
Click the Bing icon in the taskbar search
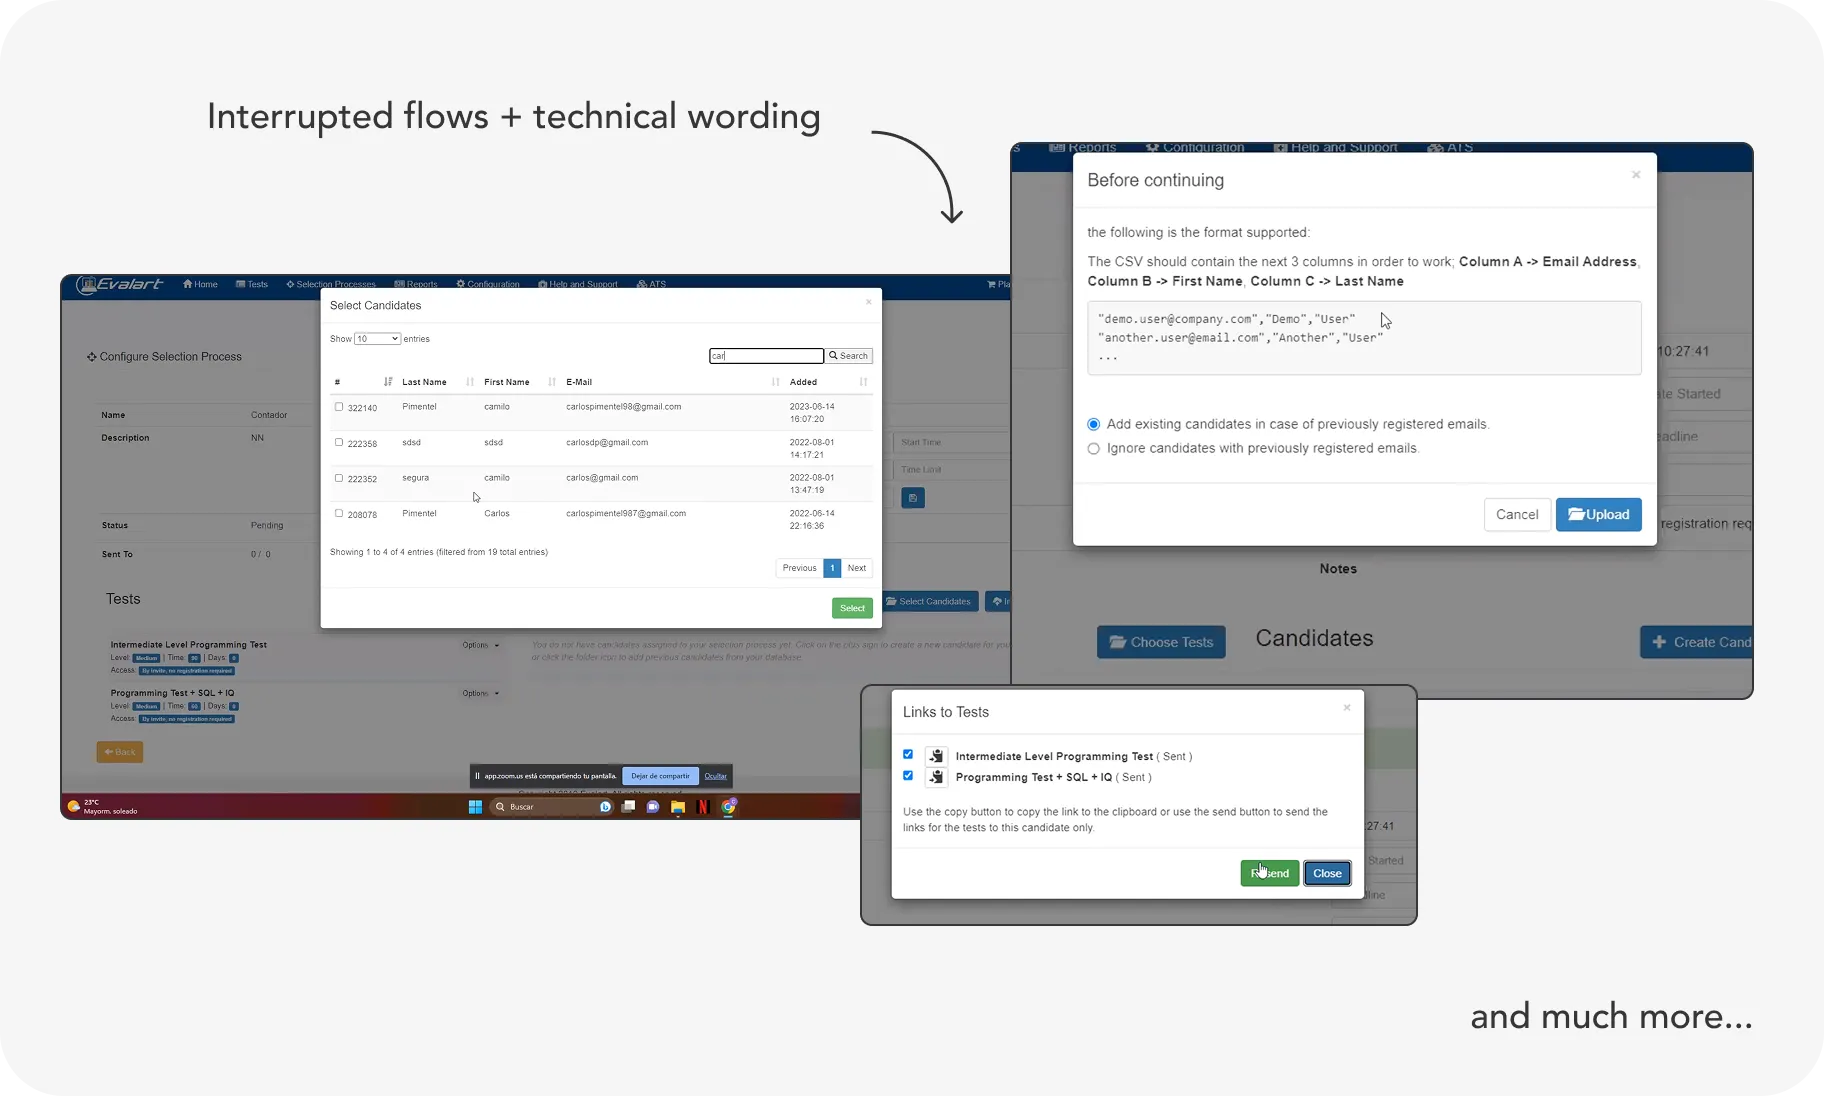point(605,807)
